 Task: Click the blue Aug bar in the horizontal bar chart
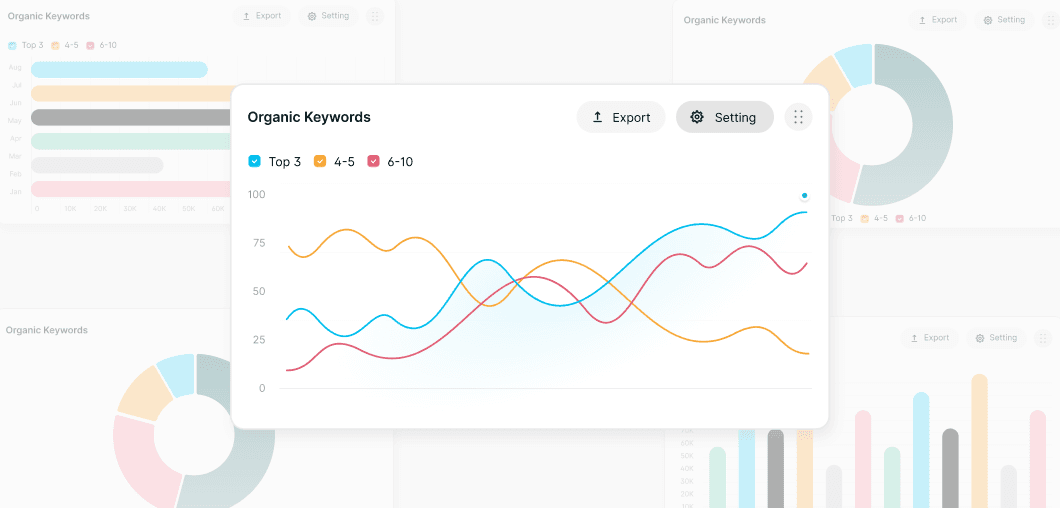[118, 69]
